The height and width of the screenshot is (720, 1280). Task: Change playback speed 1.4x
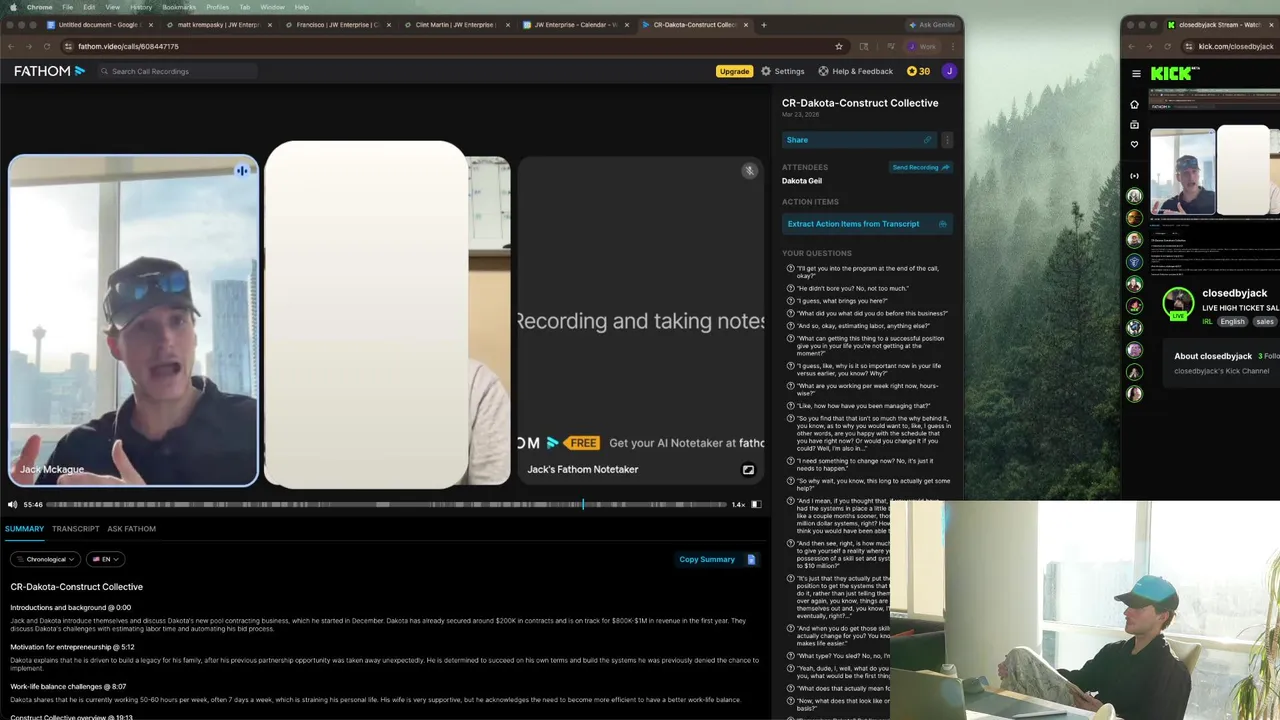[x=738, y=504]
